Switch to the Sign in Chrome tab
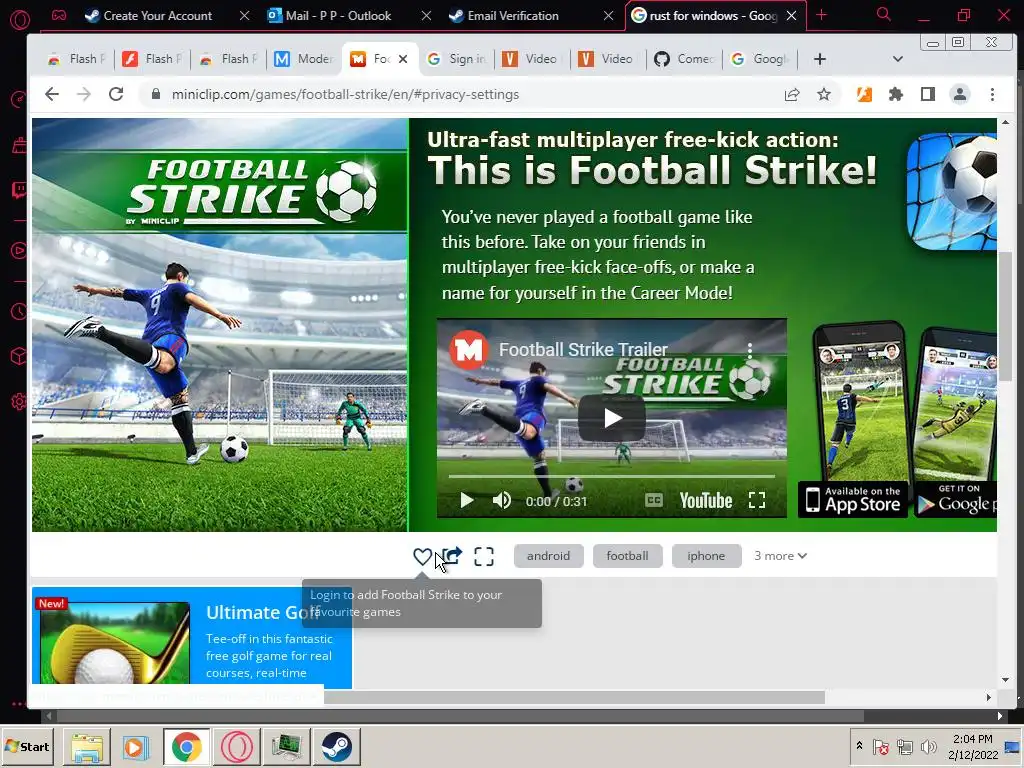1024x768 pixels. (456, 59)
